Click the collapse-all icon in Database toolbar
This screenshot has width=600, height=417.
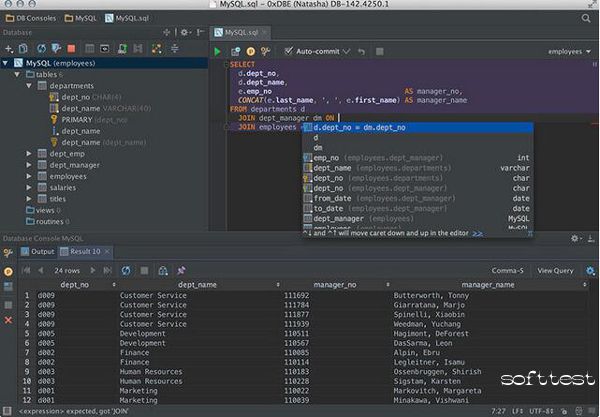[x=174, y=49]
